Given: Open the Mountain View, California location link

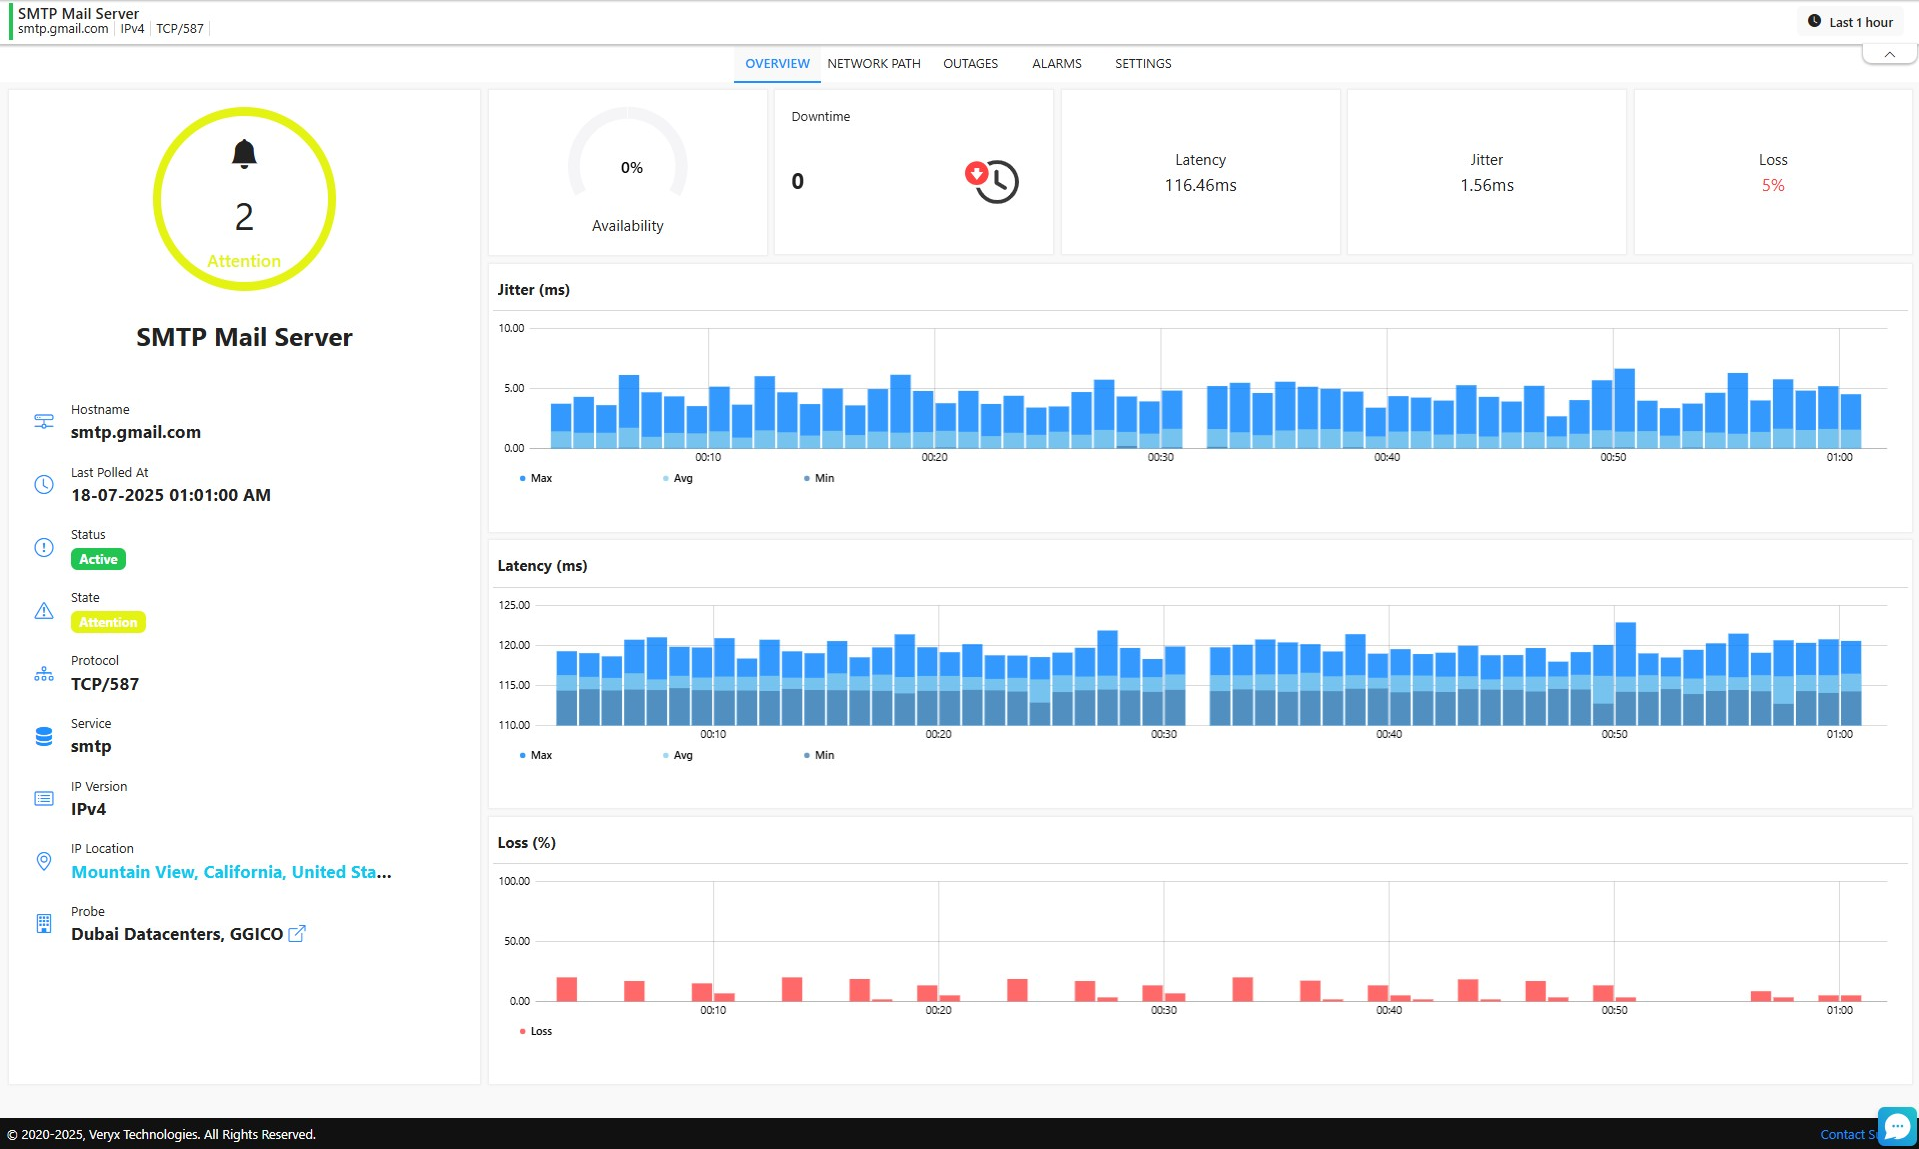Looking at the screenshot, I should (231, 872).
